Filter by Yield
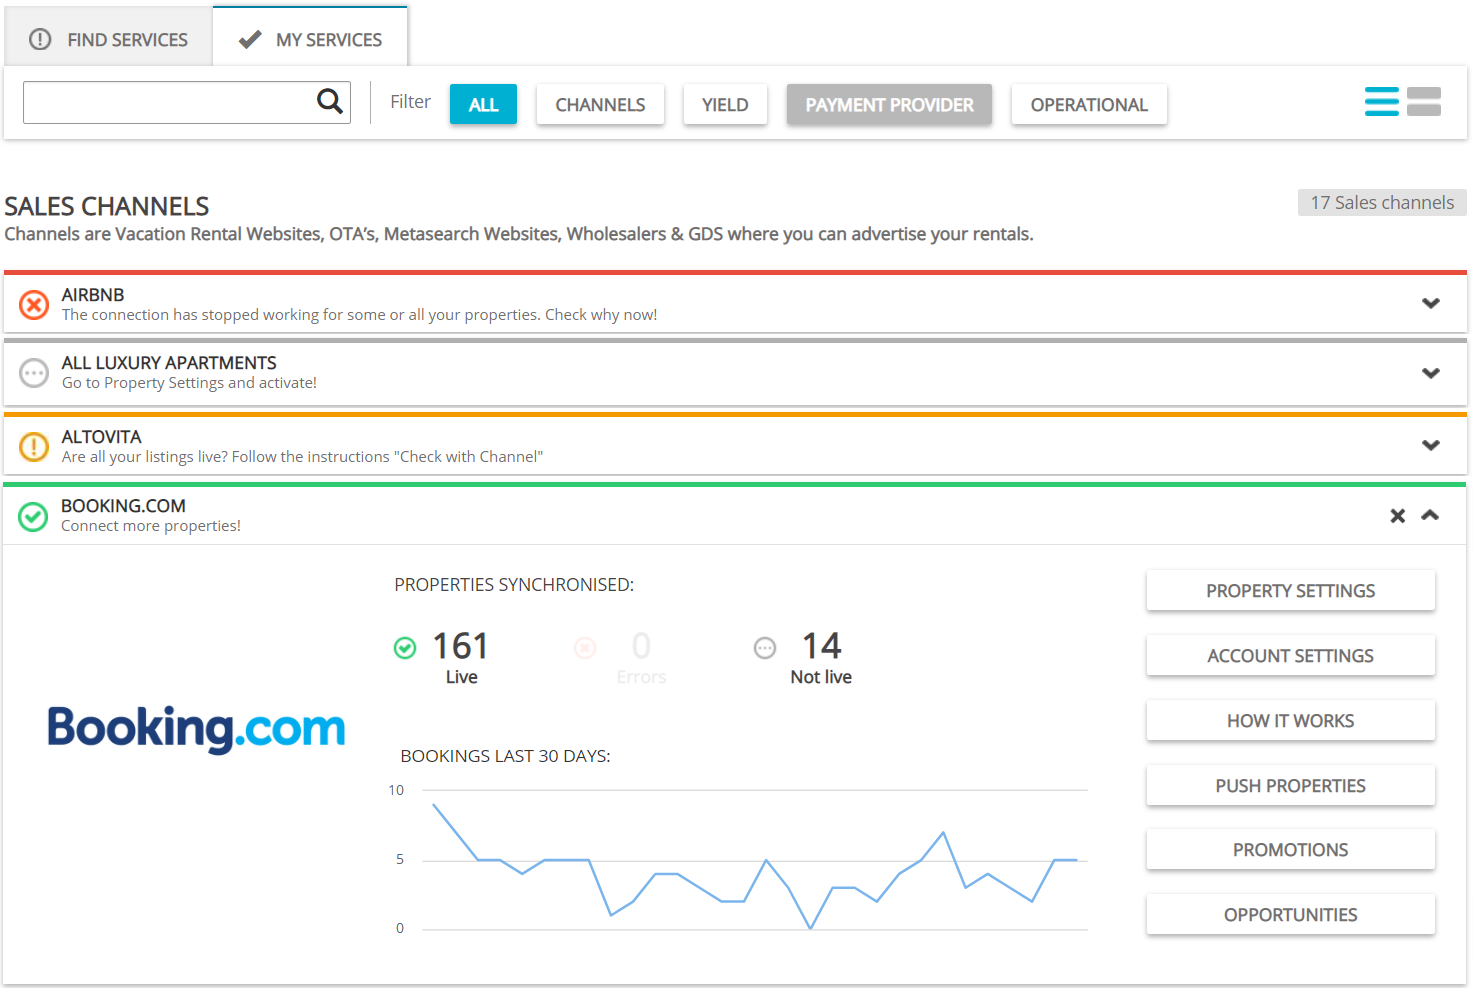The image size is (1474, 993). (x=725, y=104)
